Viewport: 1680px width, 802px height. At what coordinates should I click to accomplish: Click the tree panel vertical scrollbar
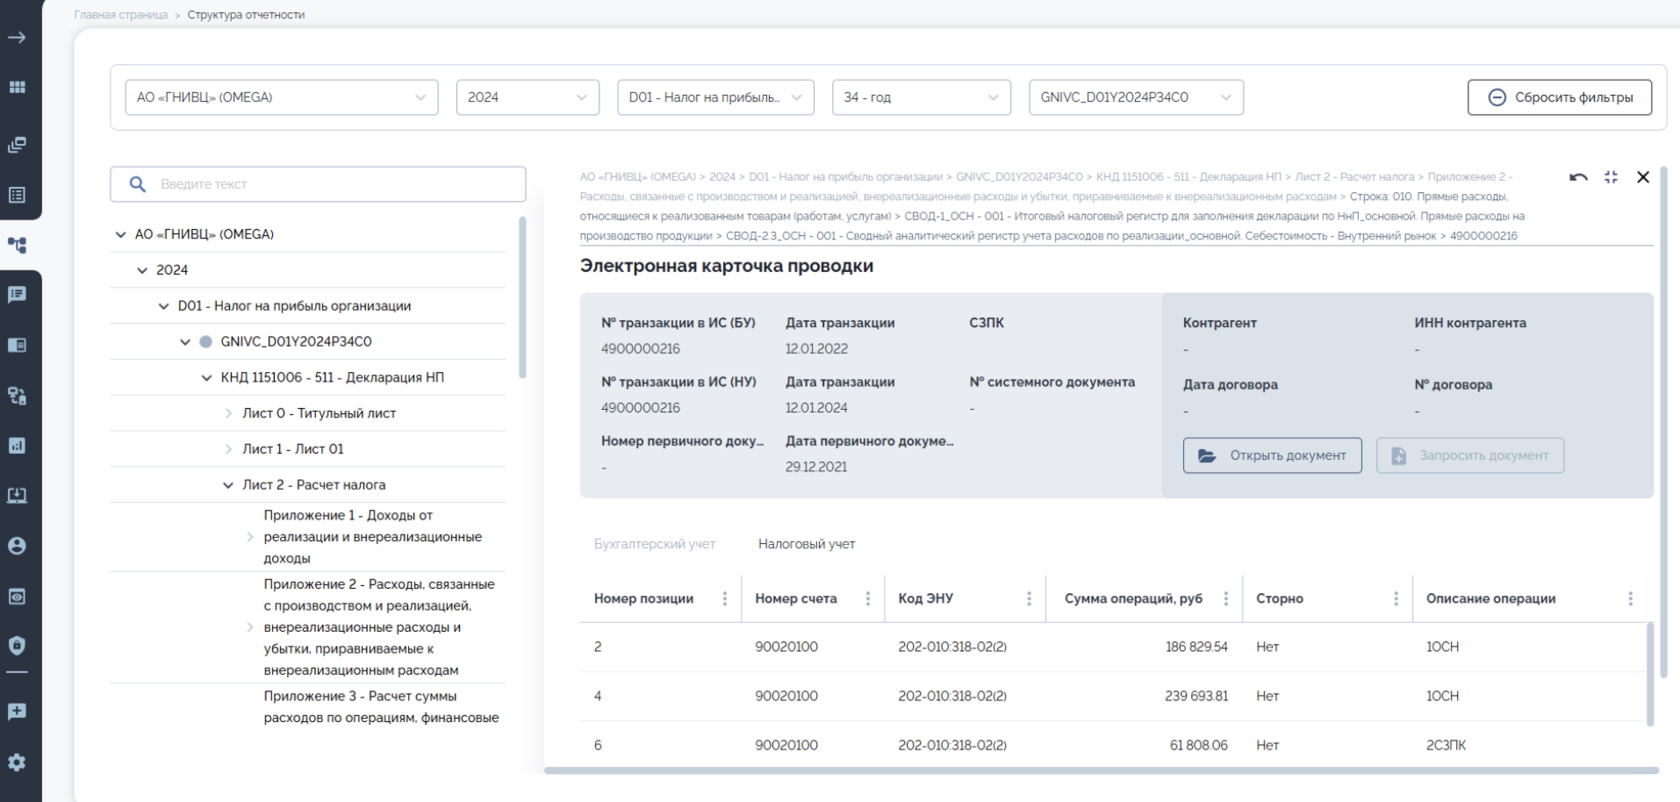522,298
